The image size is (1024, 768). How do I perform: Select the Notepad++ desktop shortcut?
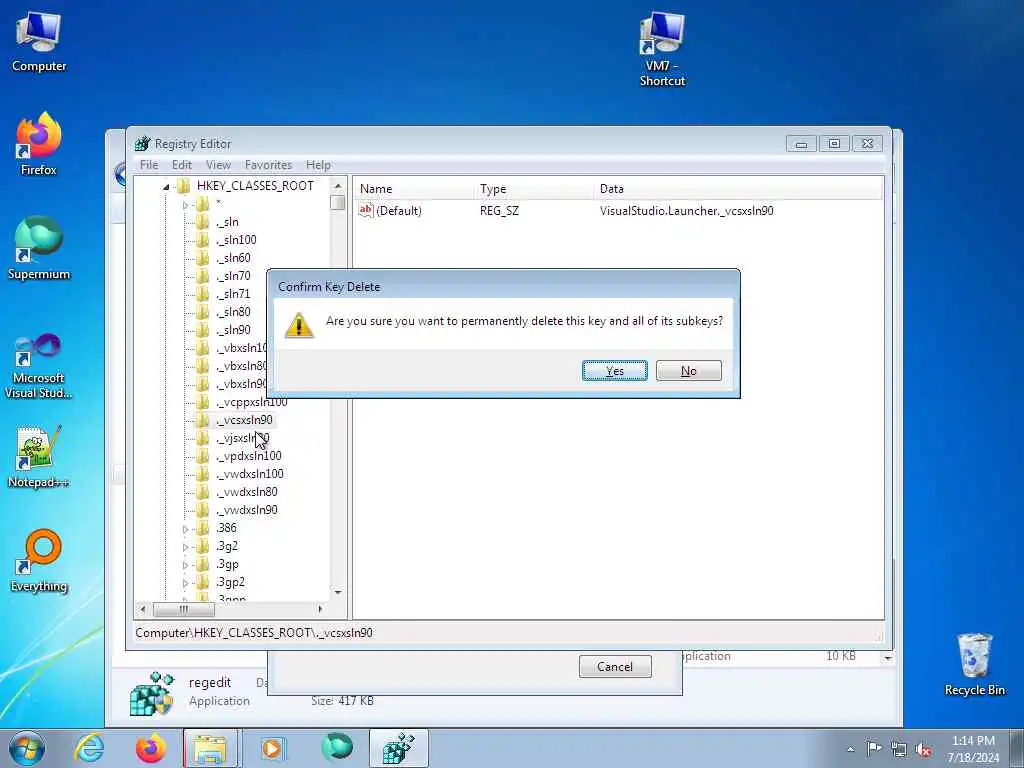[x=39, y=457]
